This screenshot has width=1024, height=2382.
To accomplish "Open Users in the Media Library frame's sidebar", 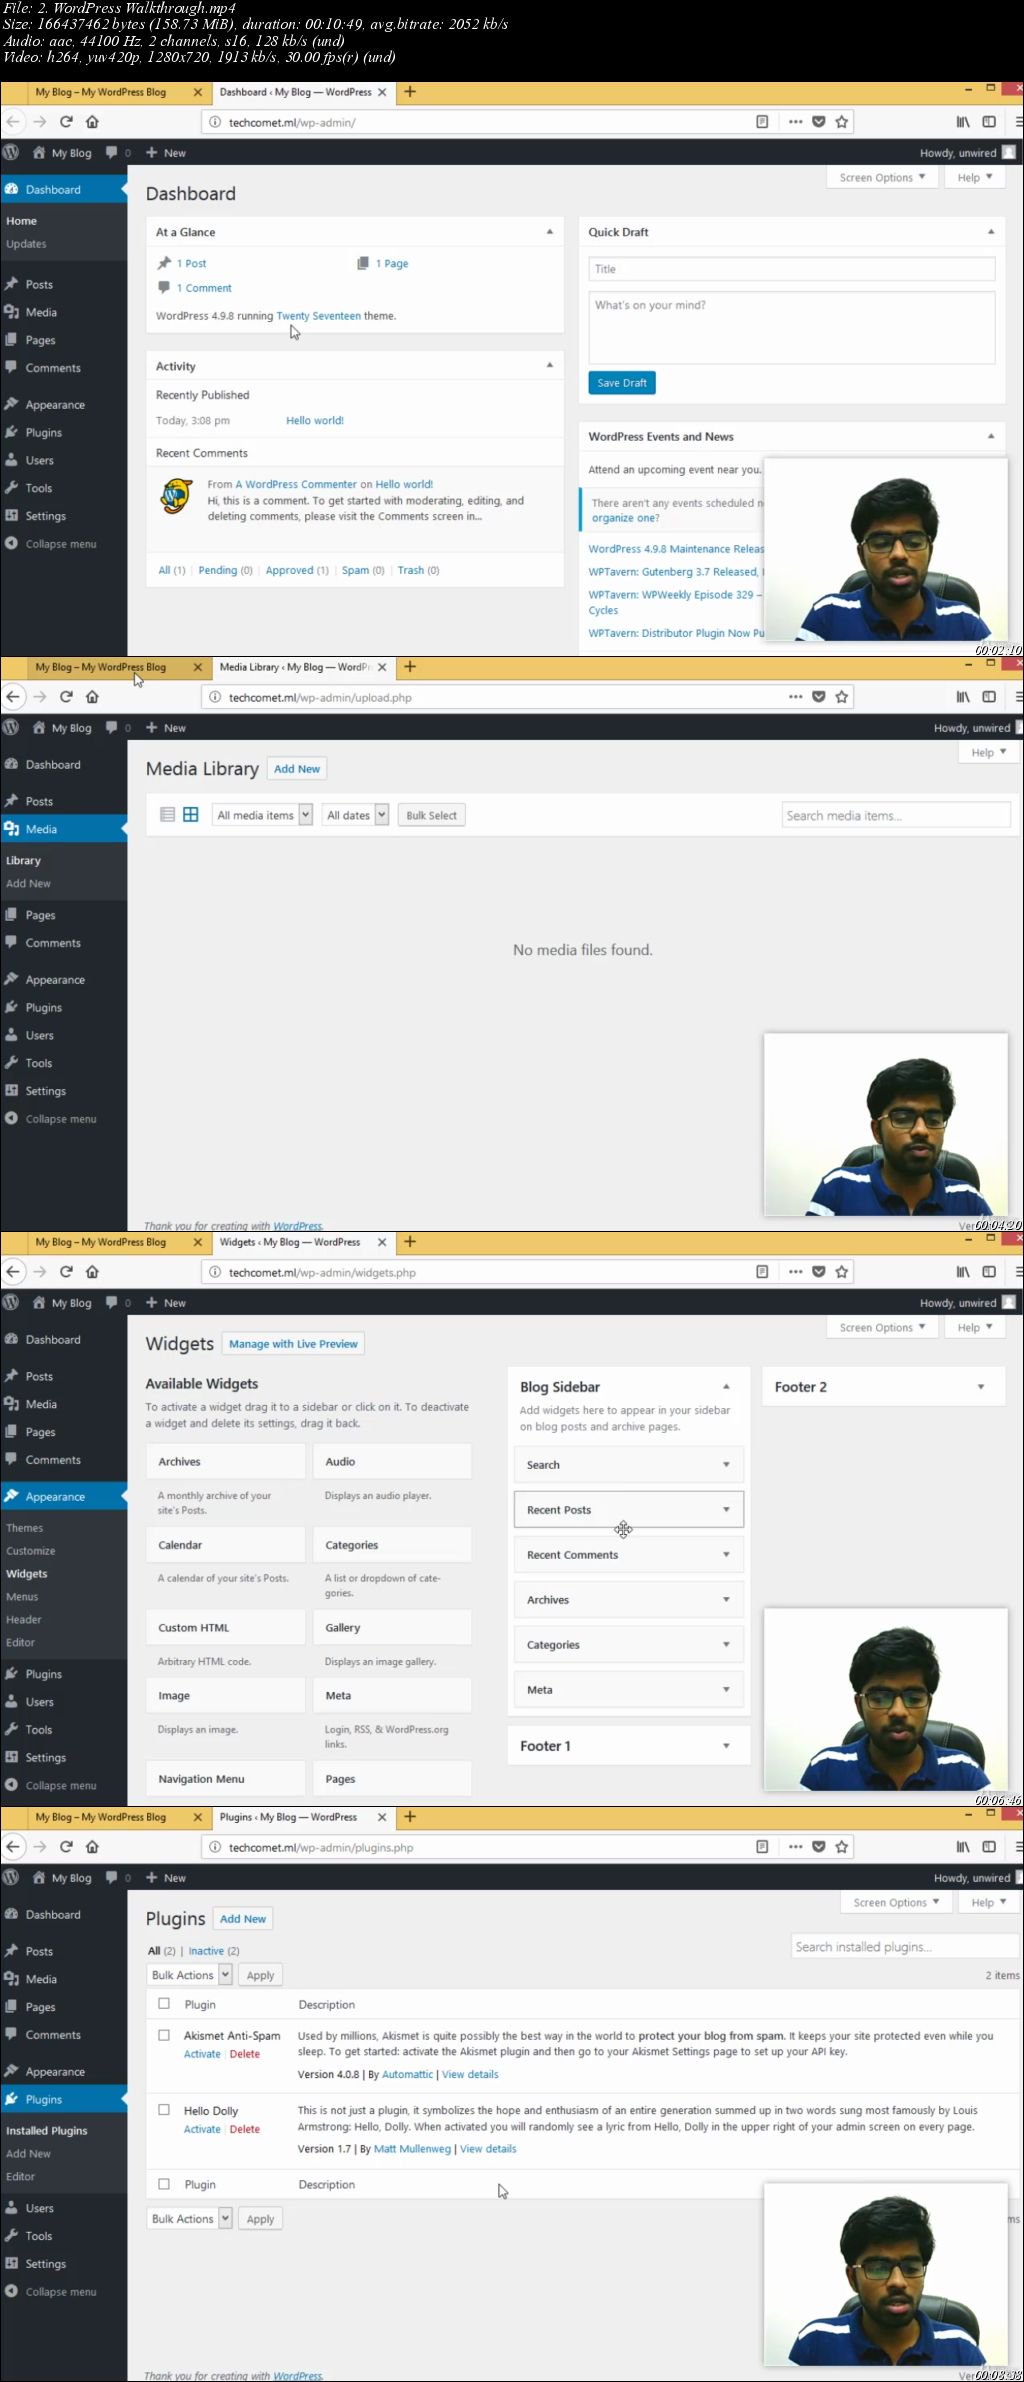I will tap(40, 1036).
